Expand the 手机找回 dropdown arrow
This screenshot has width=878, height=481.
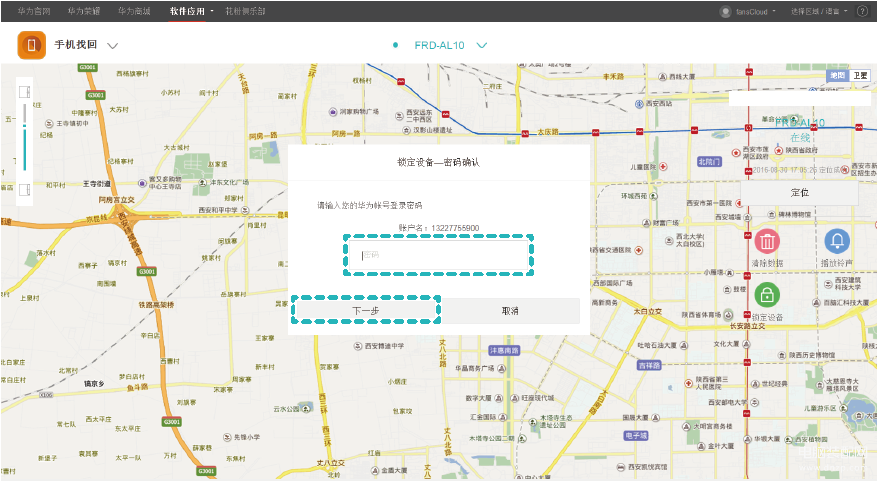[113, 46]
